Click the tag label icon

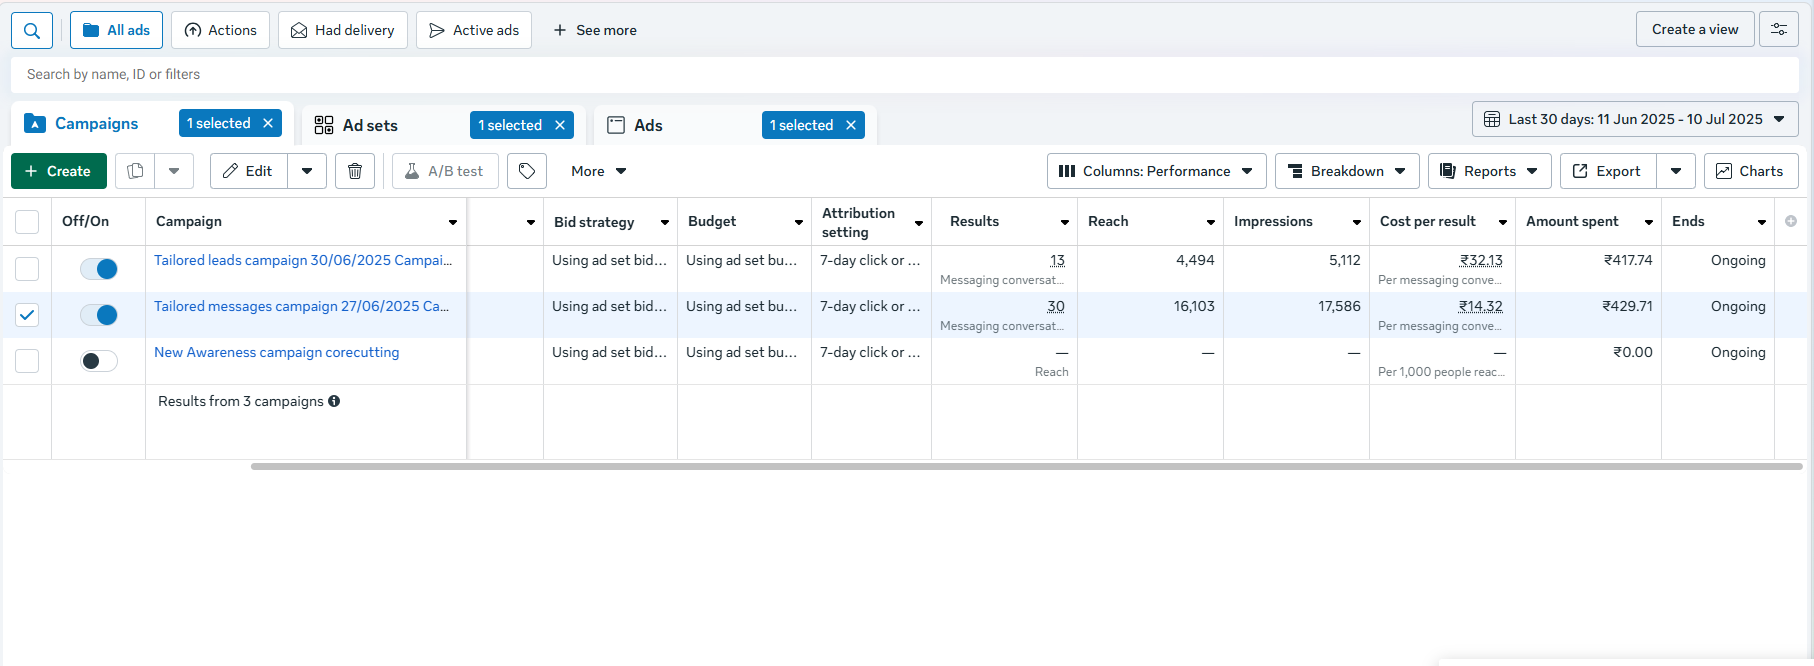527,171
